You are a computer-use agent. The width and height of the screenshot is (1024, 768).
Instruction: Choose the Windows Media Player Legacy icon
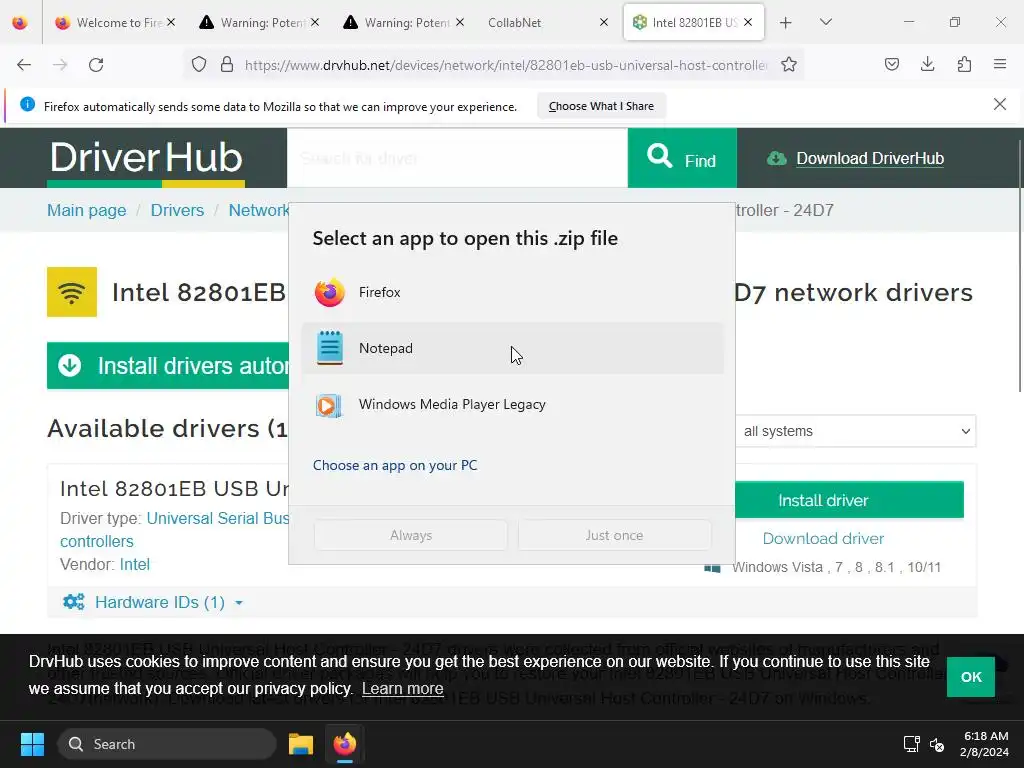(x=328, y=405)
